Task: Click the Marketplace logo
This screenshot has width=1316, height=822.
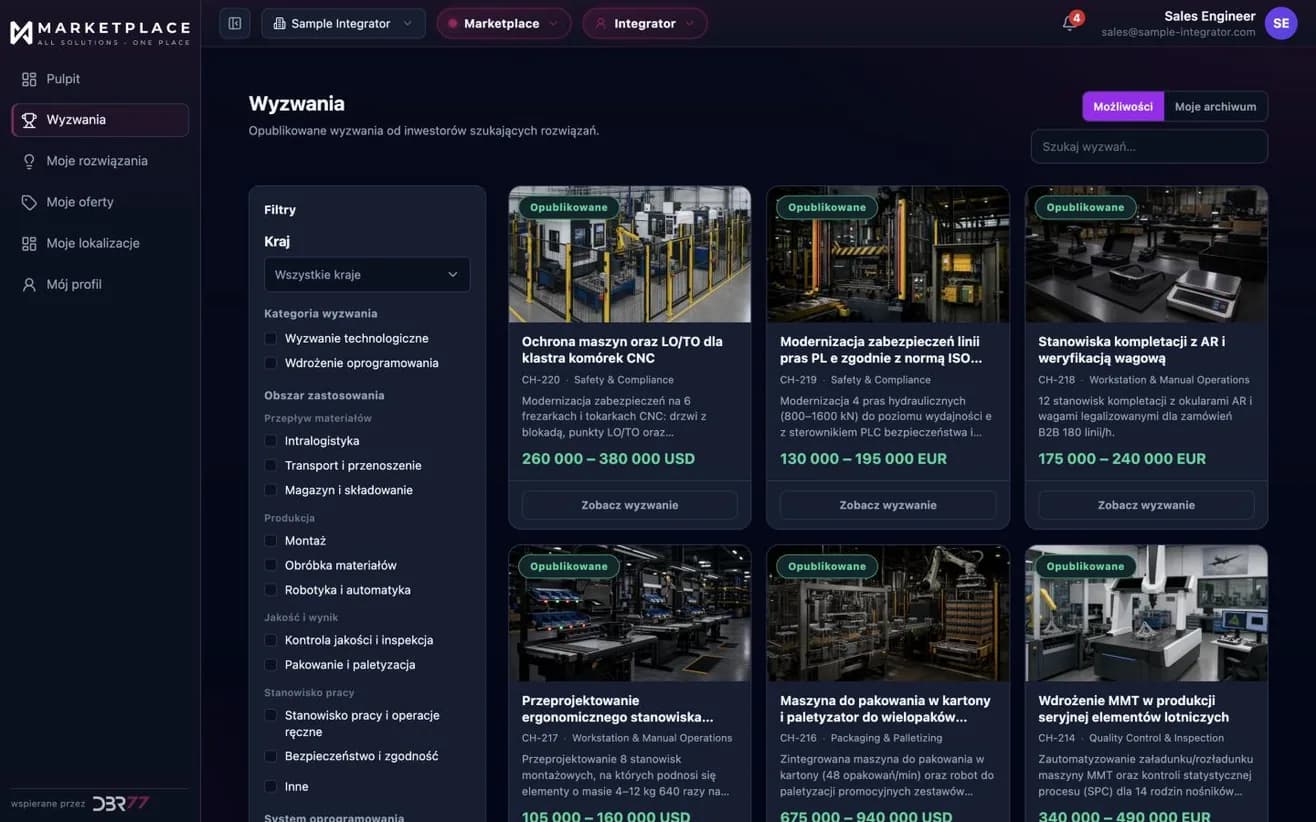Action: [x=100, y=32]
